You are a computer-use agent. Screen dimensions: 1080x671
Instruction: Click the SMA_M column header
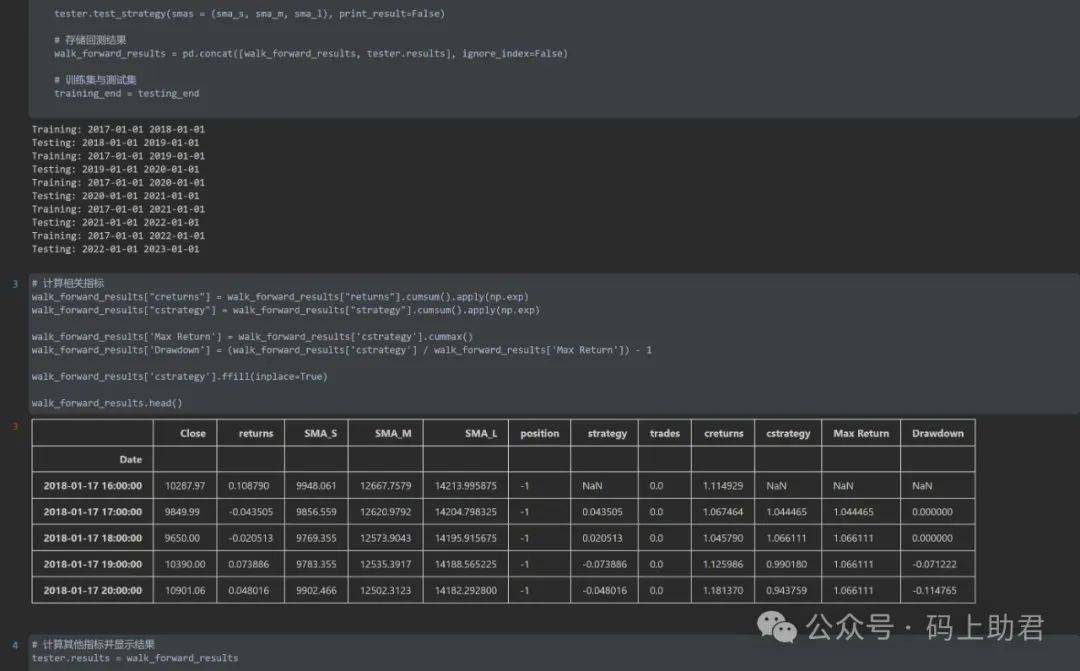click(393, 433)
